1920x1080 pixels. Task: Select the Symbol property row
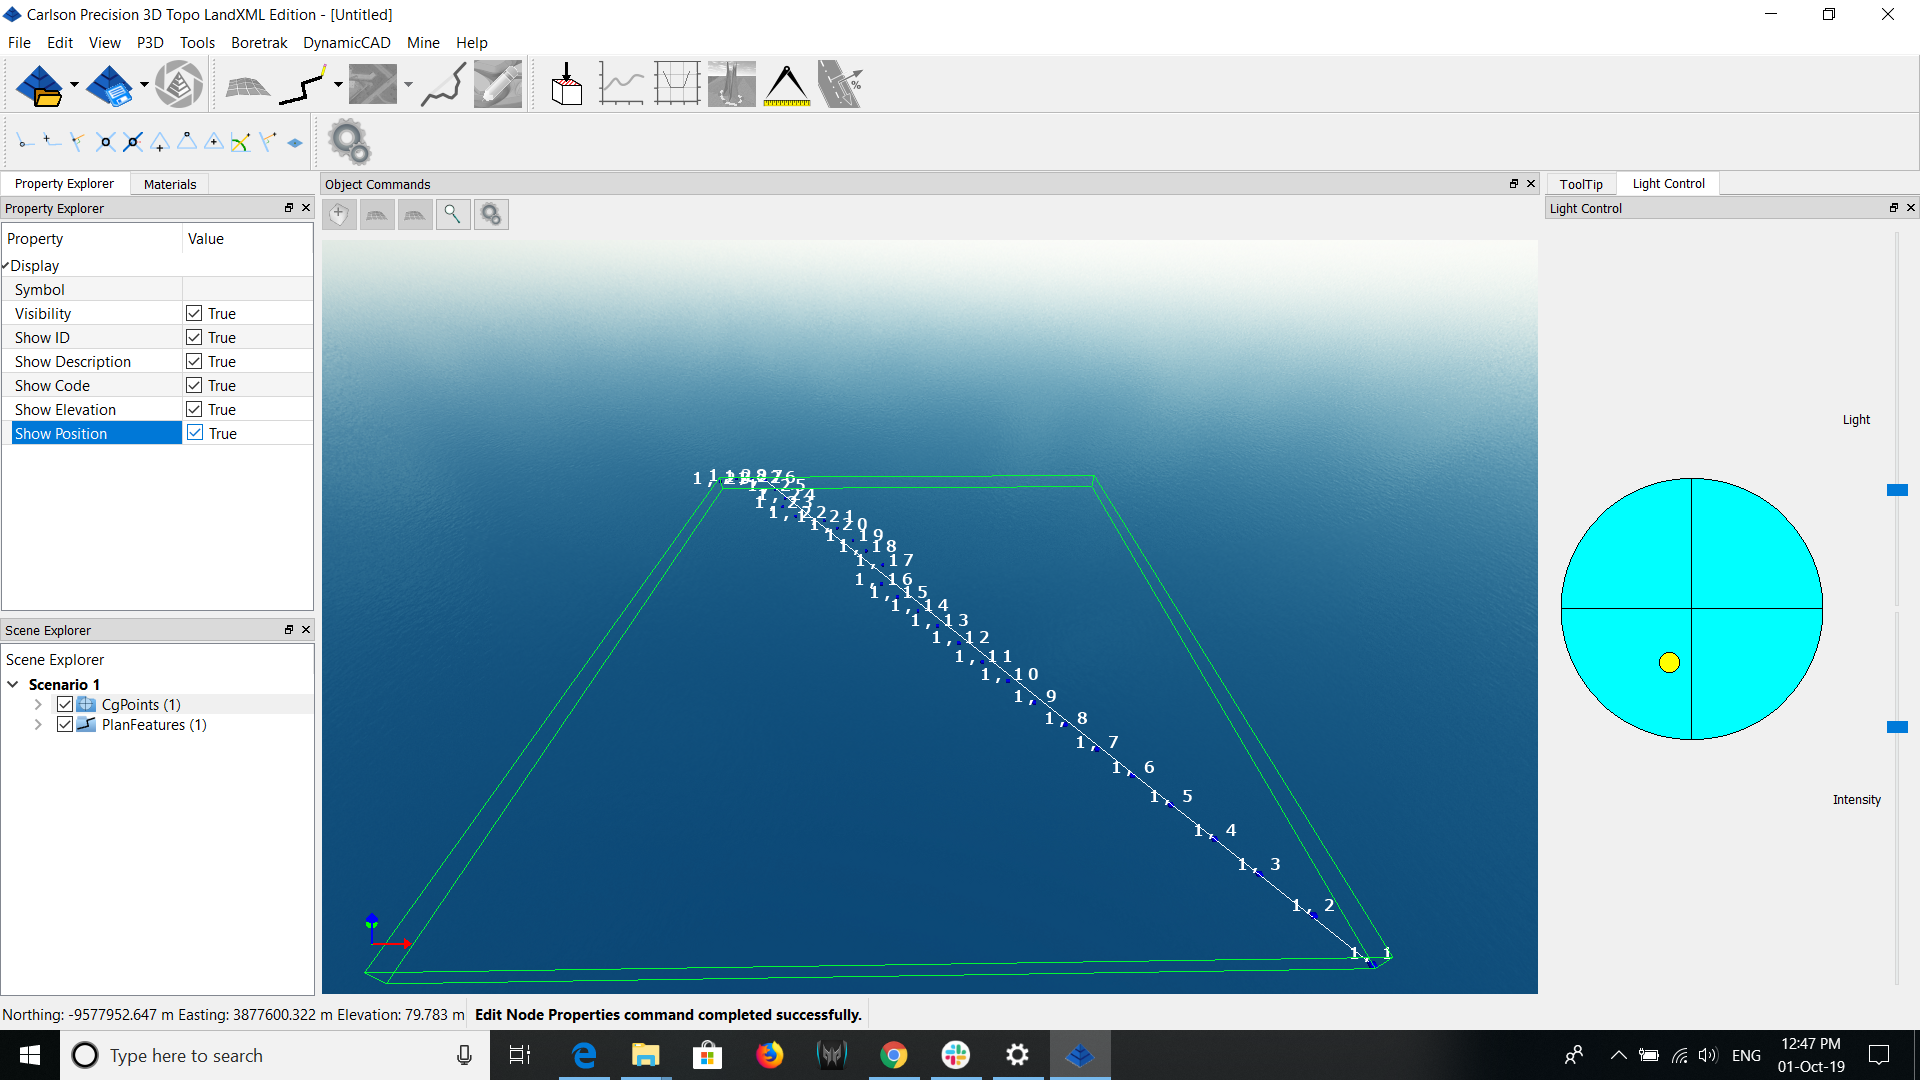point(157,290)
